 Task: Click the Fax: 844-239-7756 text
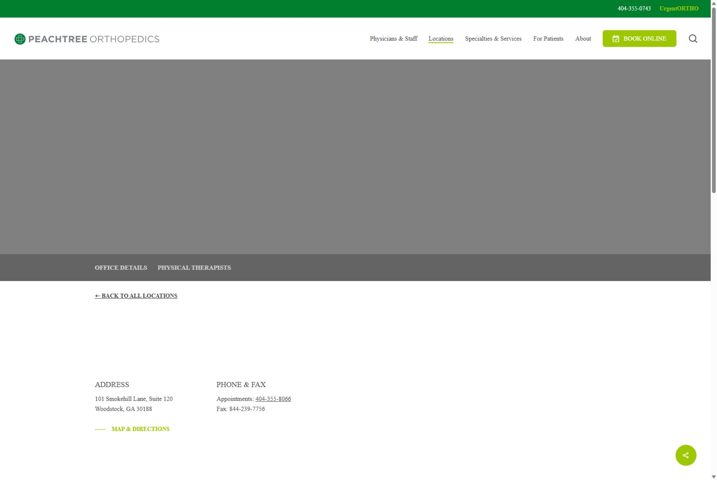[x=241, y=409]
